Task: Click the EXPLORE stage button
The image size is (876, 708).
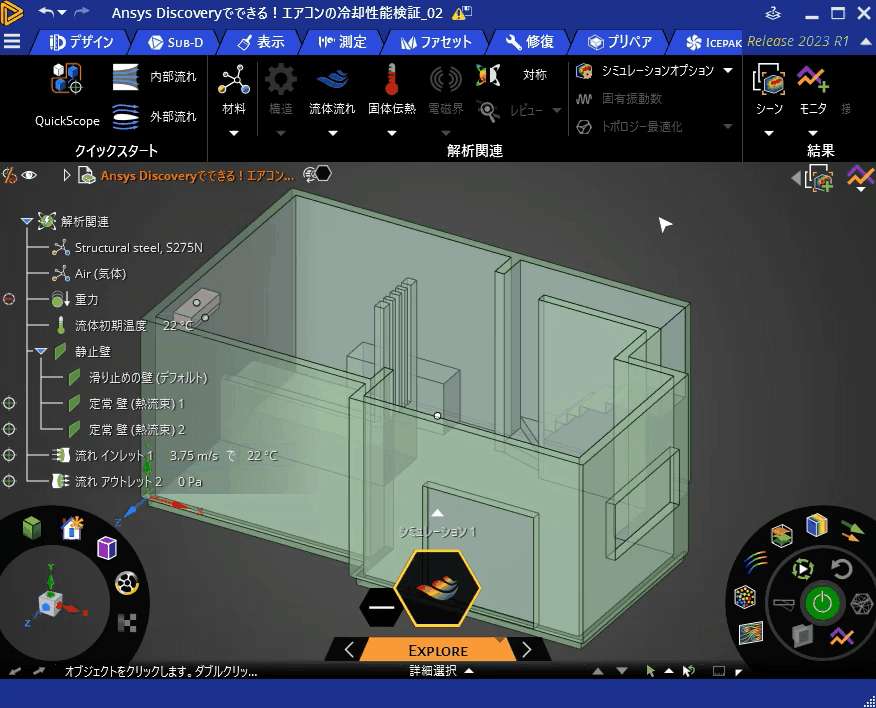Action: click(437, 650)
